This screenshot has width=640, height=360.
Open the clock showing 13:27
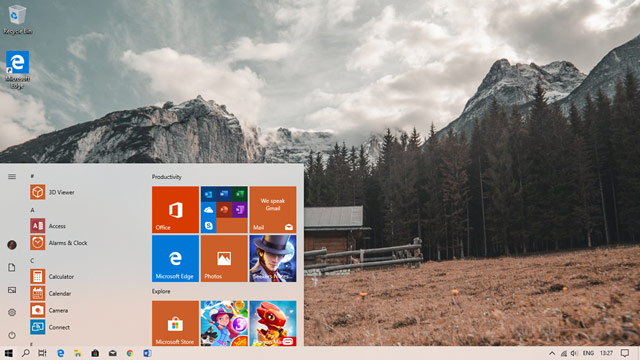(x=606, y=353)
